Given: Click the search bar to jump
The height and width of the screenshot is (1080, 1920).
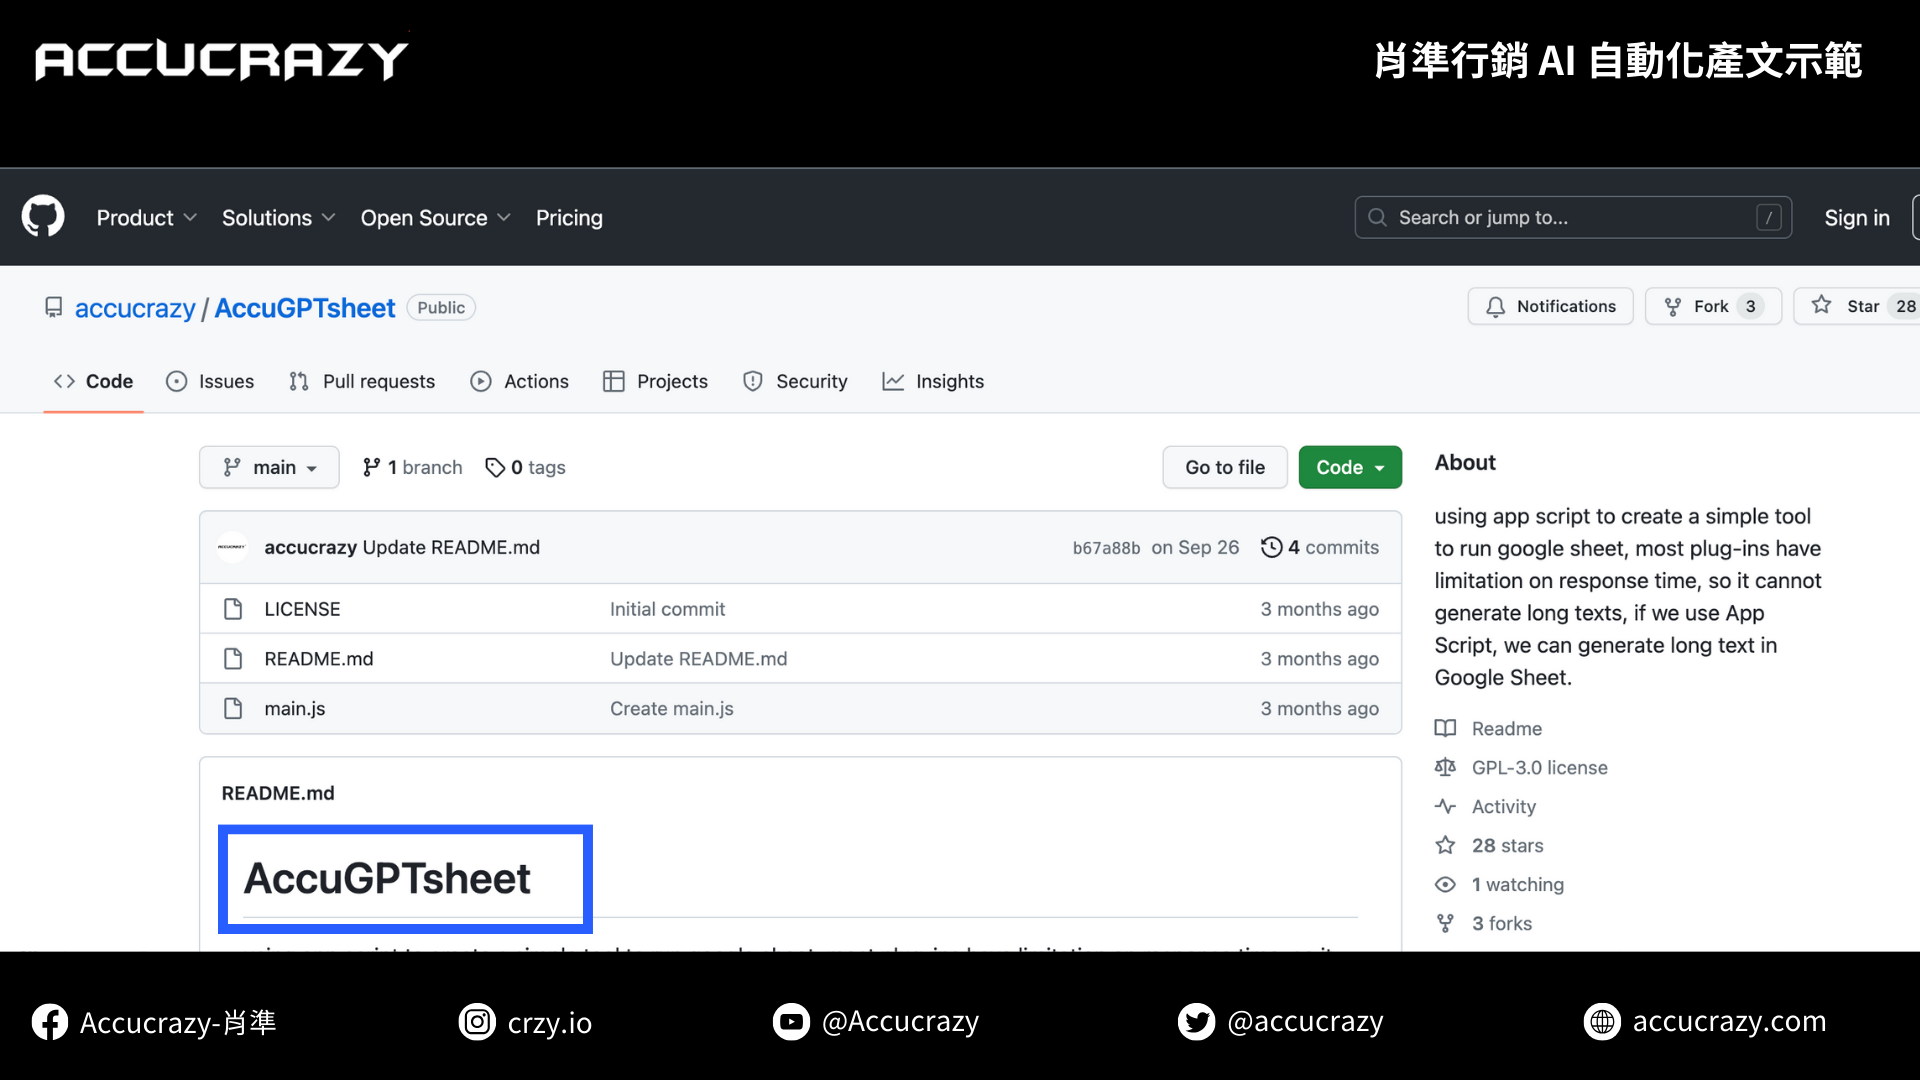Looking at the screenshot, I should [x=1572, y=217].
